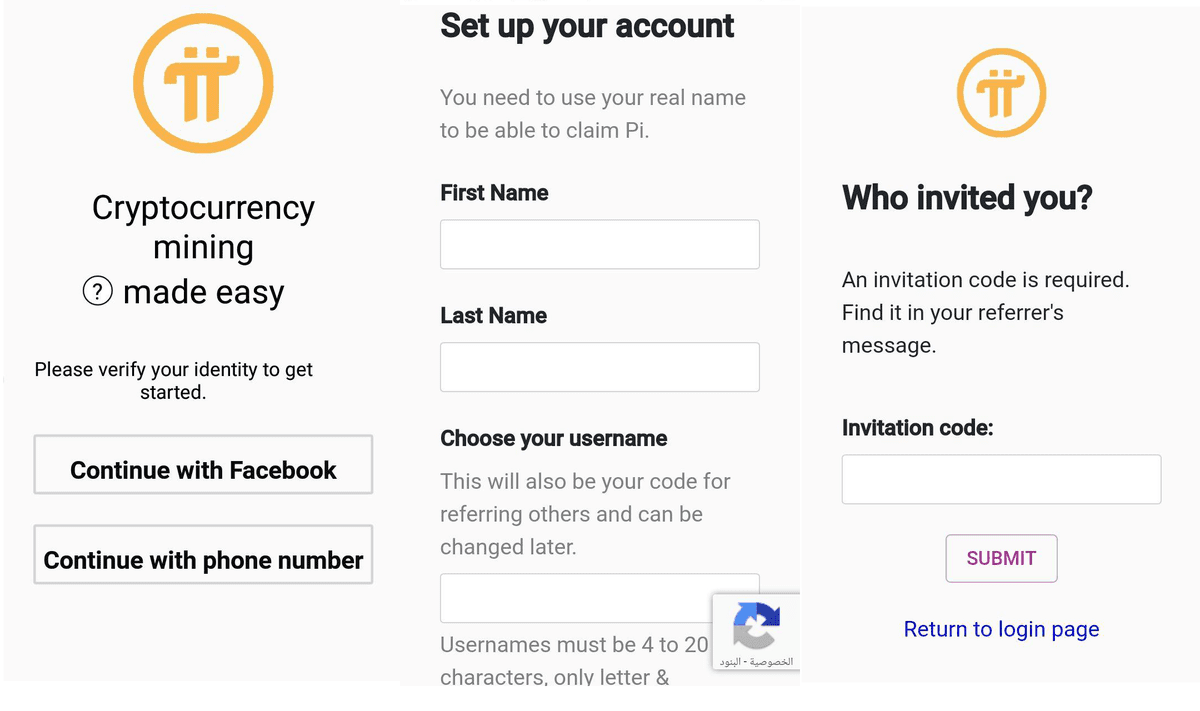Open the Return to login page link
This screenshot has height=711, width=1200.
1001,629
